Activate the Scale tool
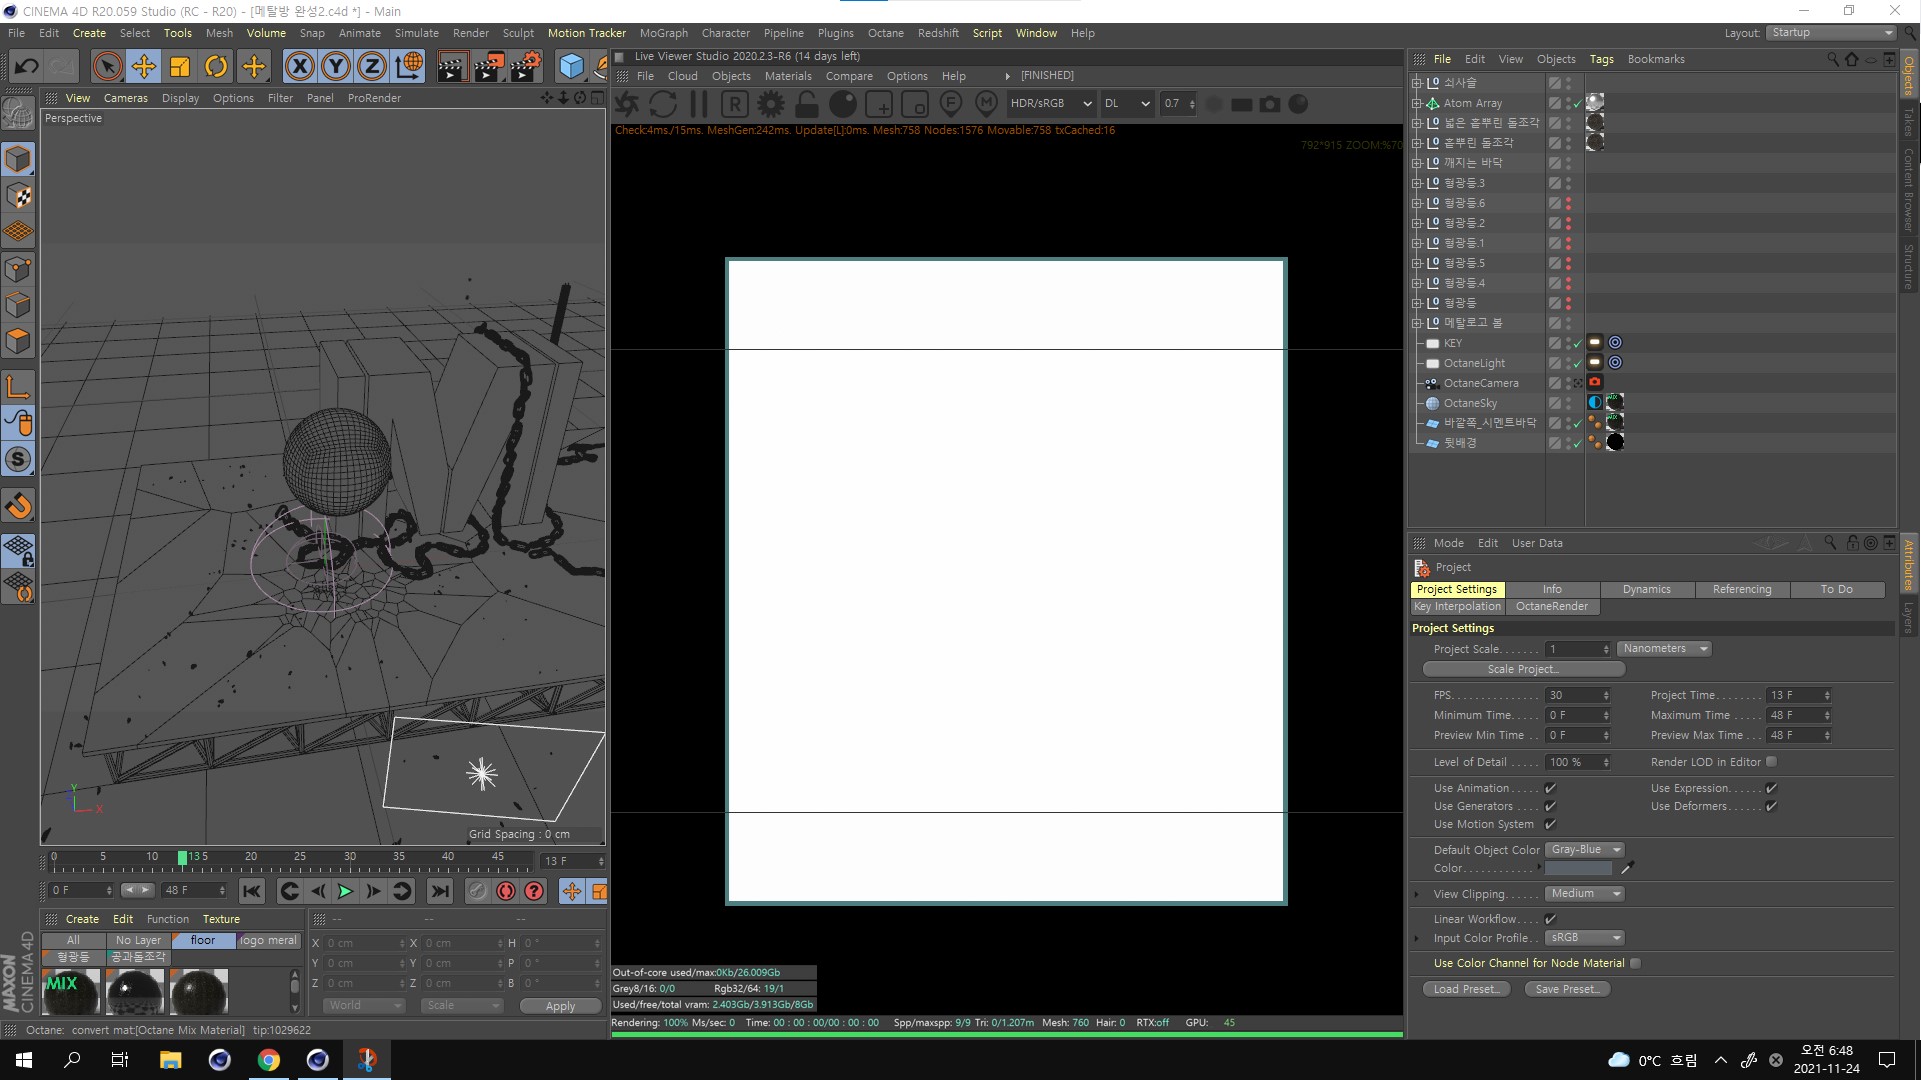 [180, 67]
